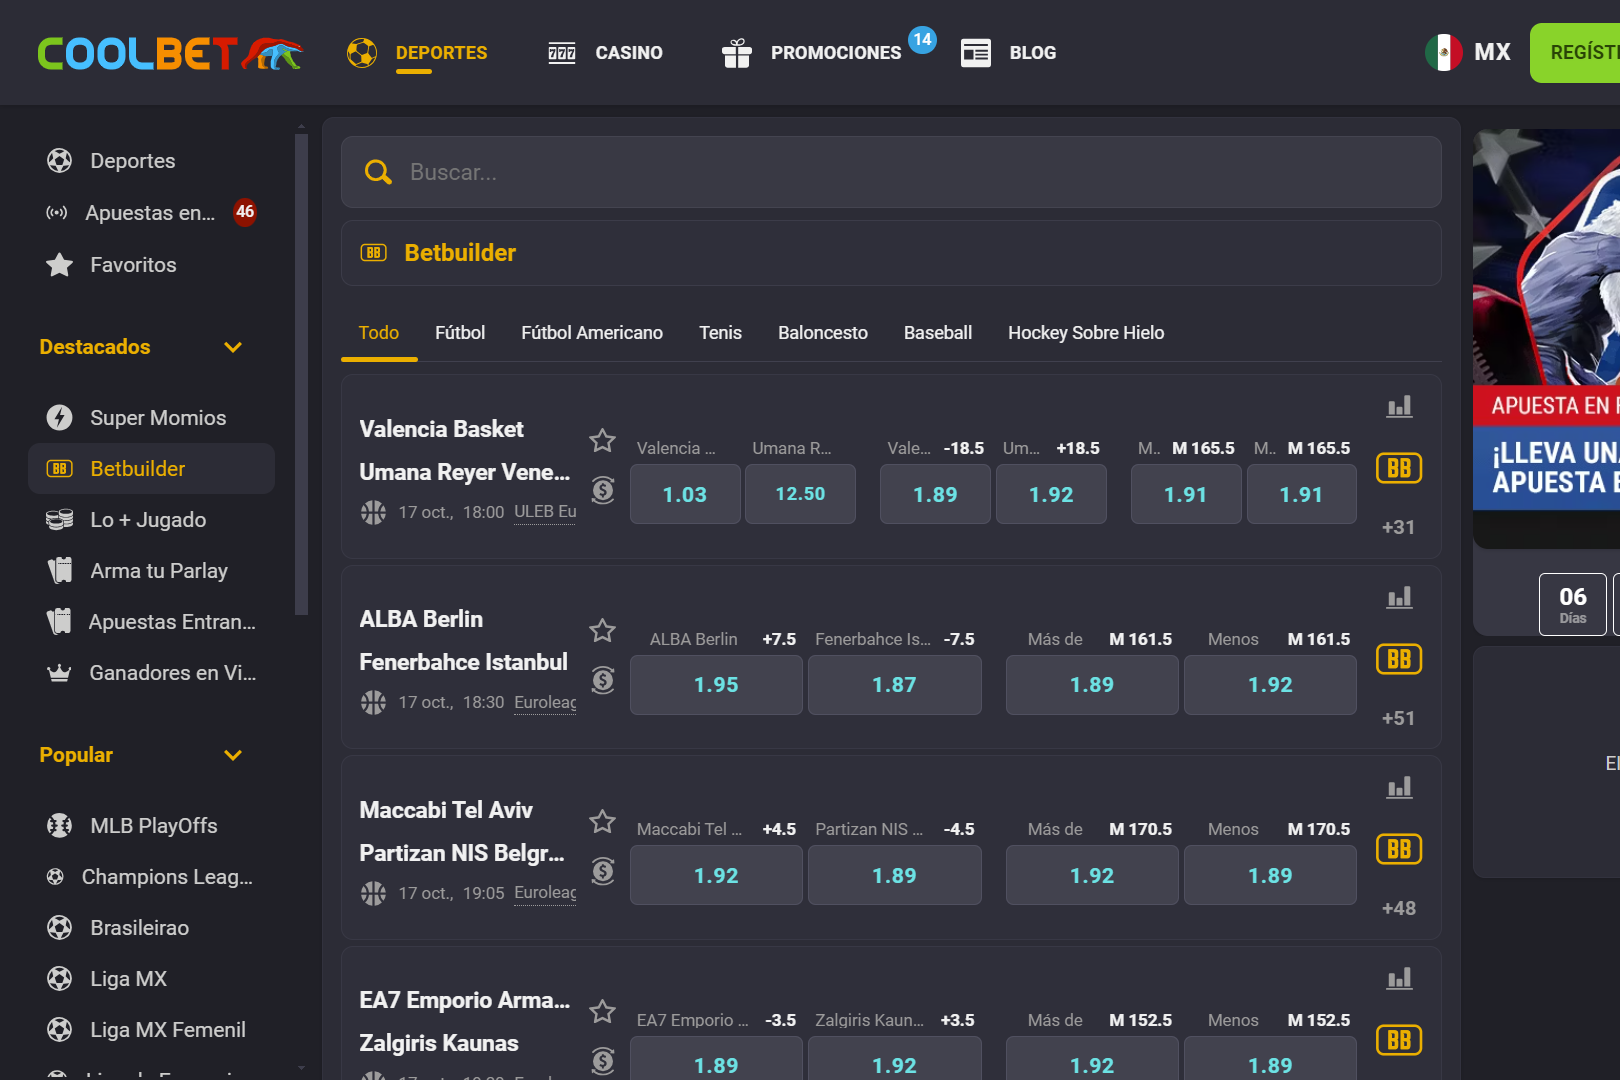Click BB betbuilder badge for ALBA Berlin match
Image resolution: width=1620 pixels, height=1080 pixels.
coord(1399,659)
